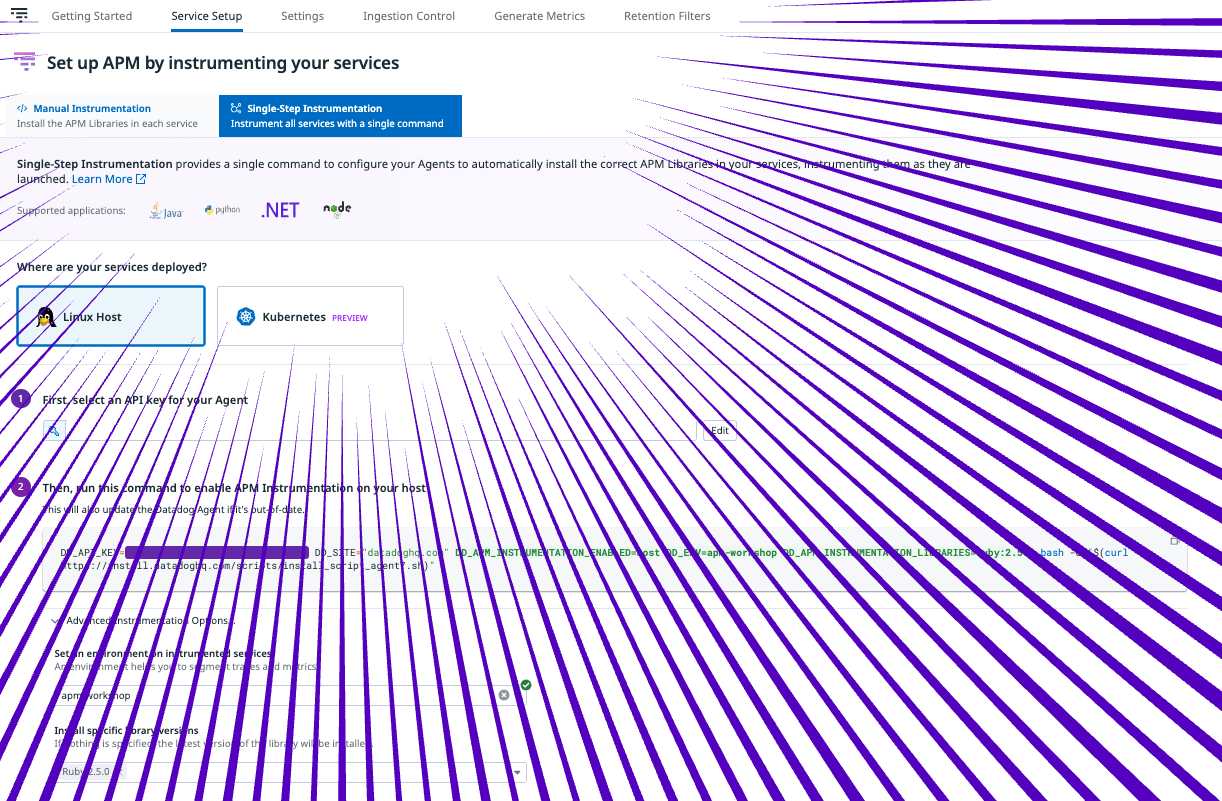Choose the Single-Step Instrumentation tab
This screenshot has height=801, width=1222.
coord(340,116)
